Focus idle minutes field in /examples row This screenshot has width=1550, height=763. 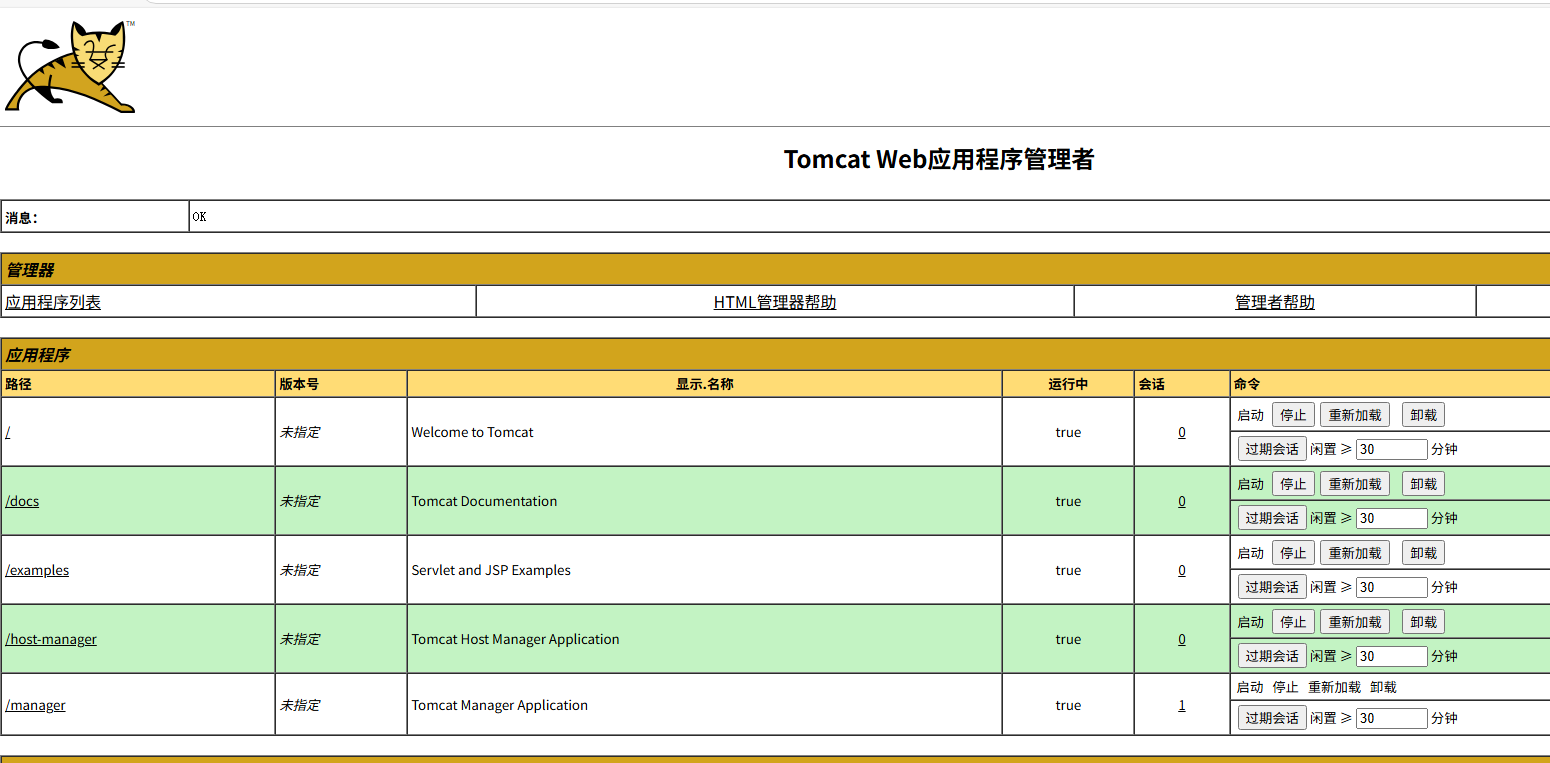[x=1392, y=587]
